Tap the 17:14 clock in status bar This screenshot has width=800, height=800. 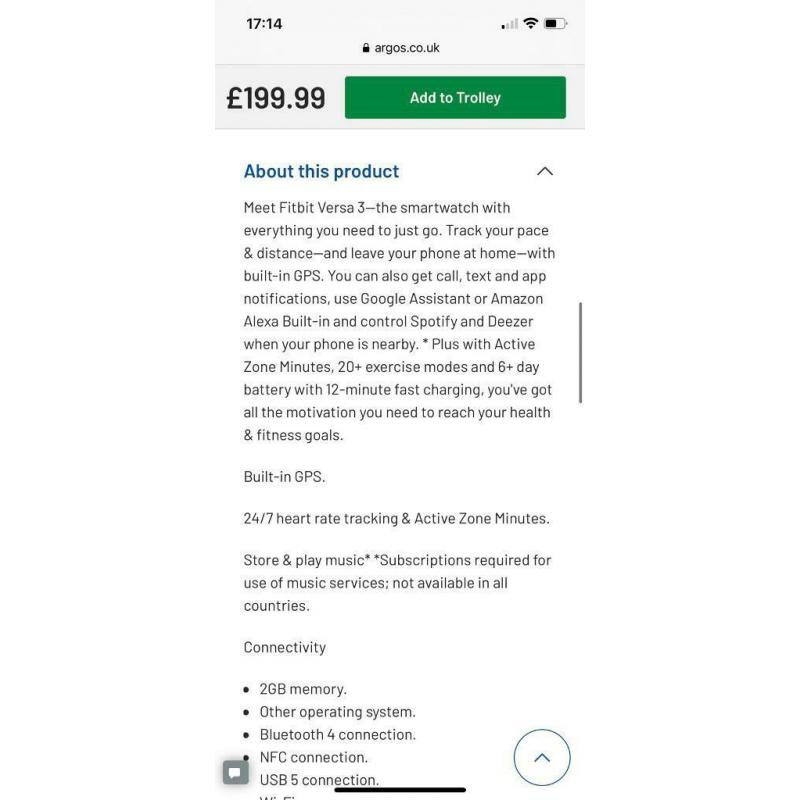point(264,24)
